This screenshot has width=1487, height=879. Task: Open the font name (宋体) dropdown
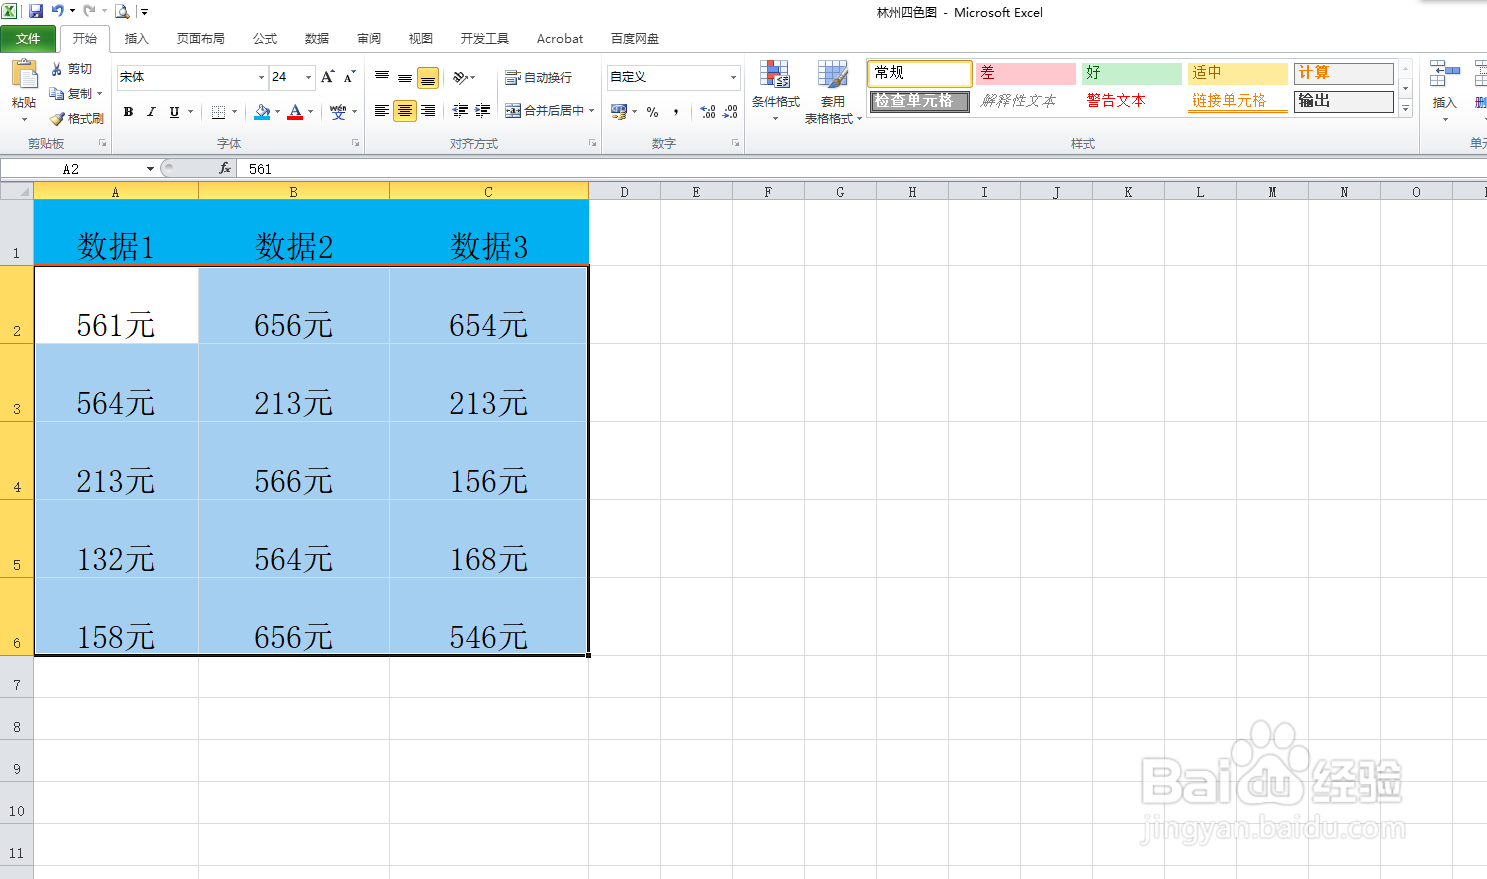(x=262, y=77)
